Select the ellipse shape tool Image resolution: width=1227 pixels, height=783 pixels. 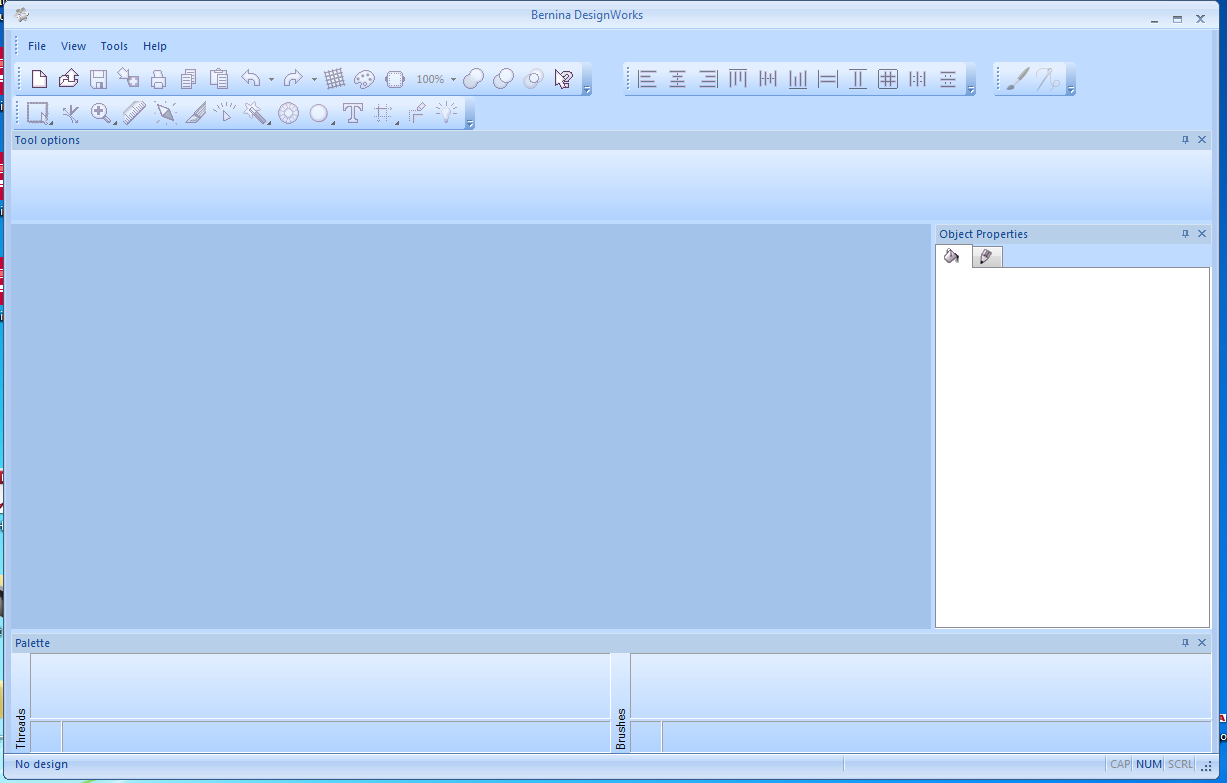point(319,113)
